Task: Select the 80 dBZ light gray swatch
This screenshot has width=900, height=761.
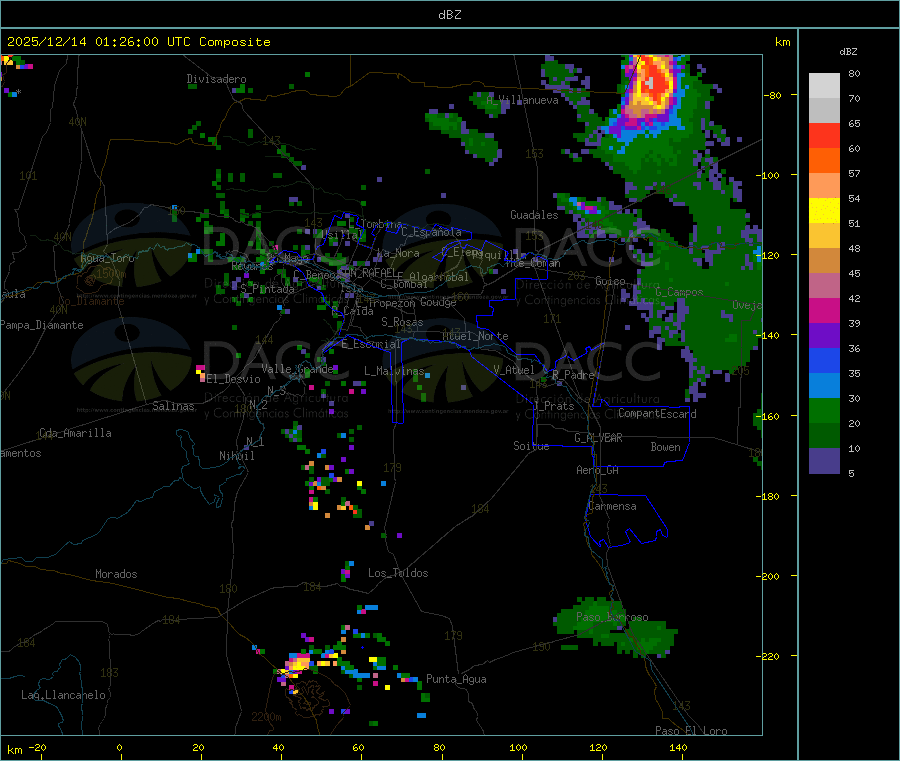Action: click(824, 86)
